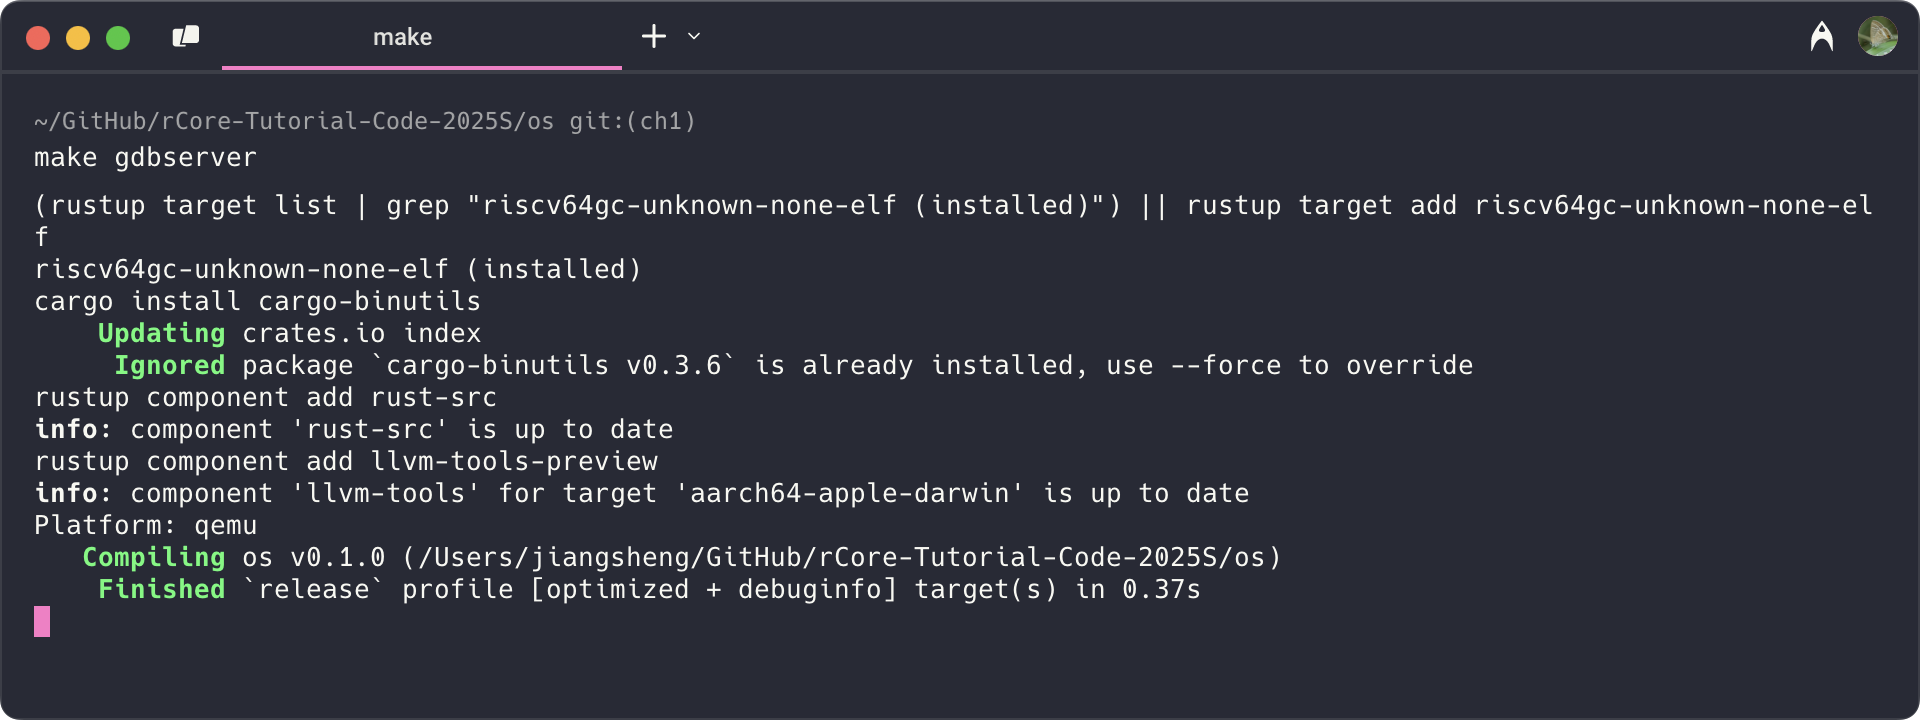Click the green "Finished" status label
Screen dimensions: 1920x720
click(x=161, y=589)
